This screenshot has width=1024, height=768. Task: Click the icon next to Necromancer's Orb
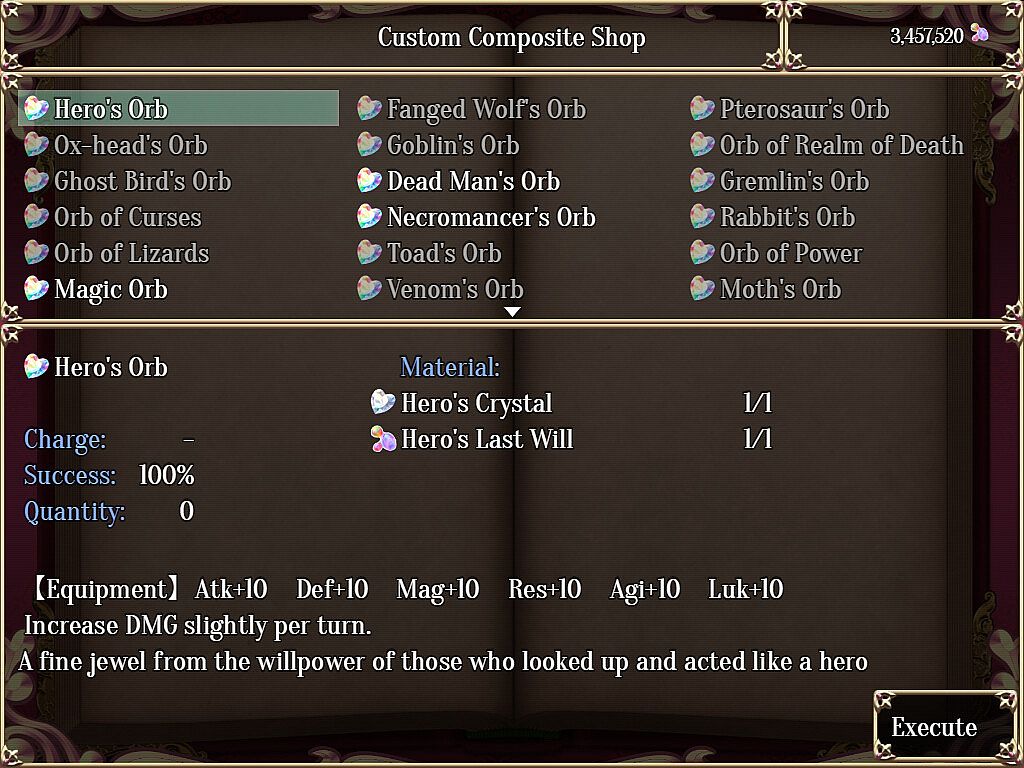tap(370, 217)
